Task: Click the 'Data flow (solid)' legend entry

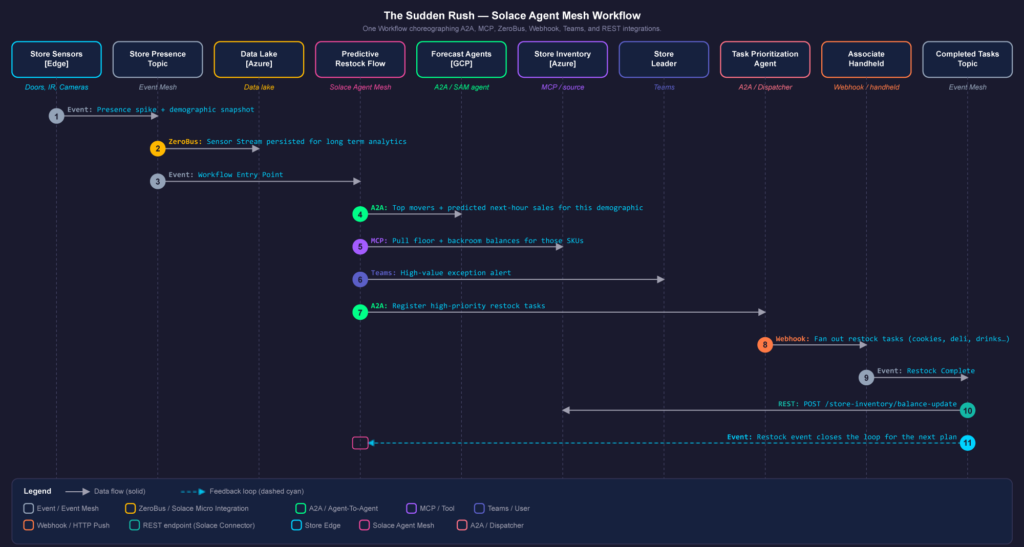Action: click(105, 492)
